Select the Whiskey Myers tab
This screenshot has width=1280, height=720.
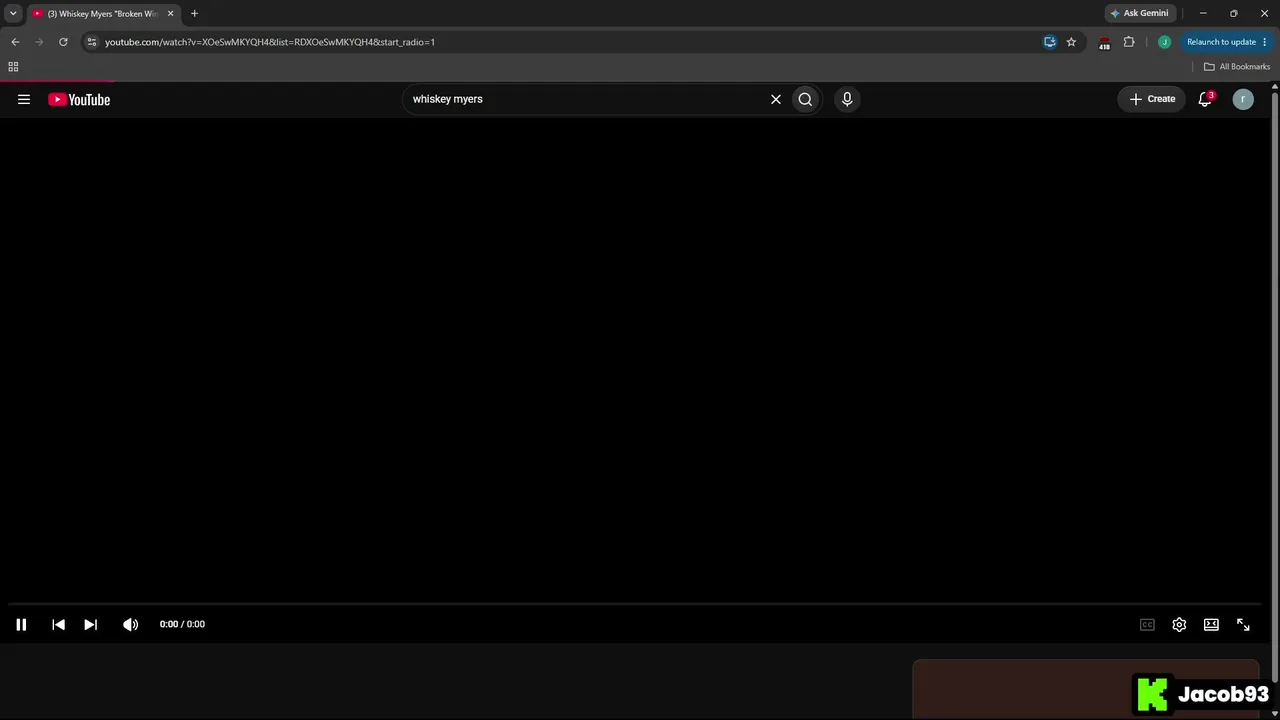(103, 14)
